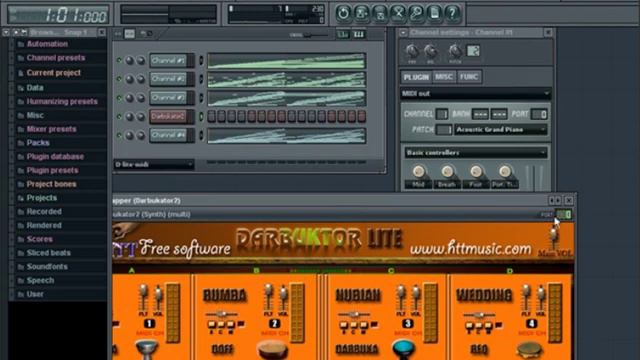
Task: Open the MIDI out plugin dropdown
Action: tap(476, 93)
